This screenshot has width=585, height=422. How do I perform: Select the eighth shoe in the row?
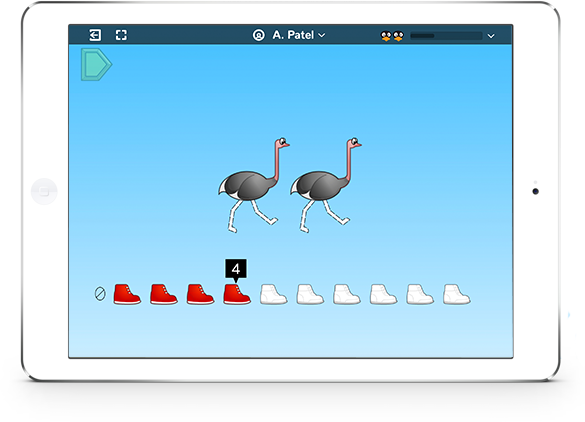383,294
